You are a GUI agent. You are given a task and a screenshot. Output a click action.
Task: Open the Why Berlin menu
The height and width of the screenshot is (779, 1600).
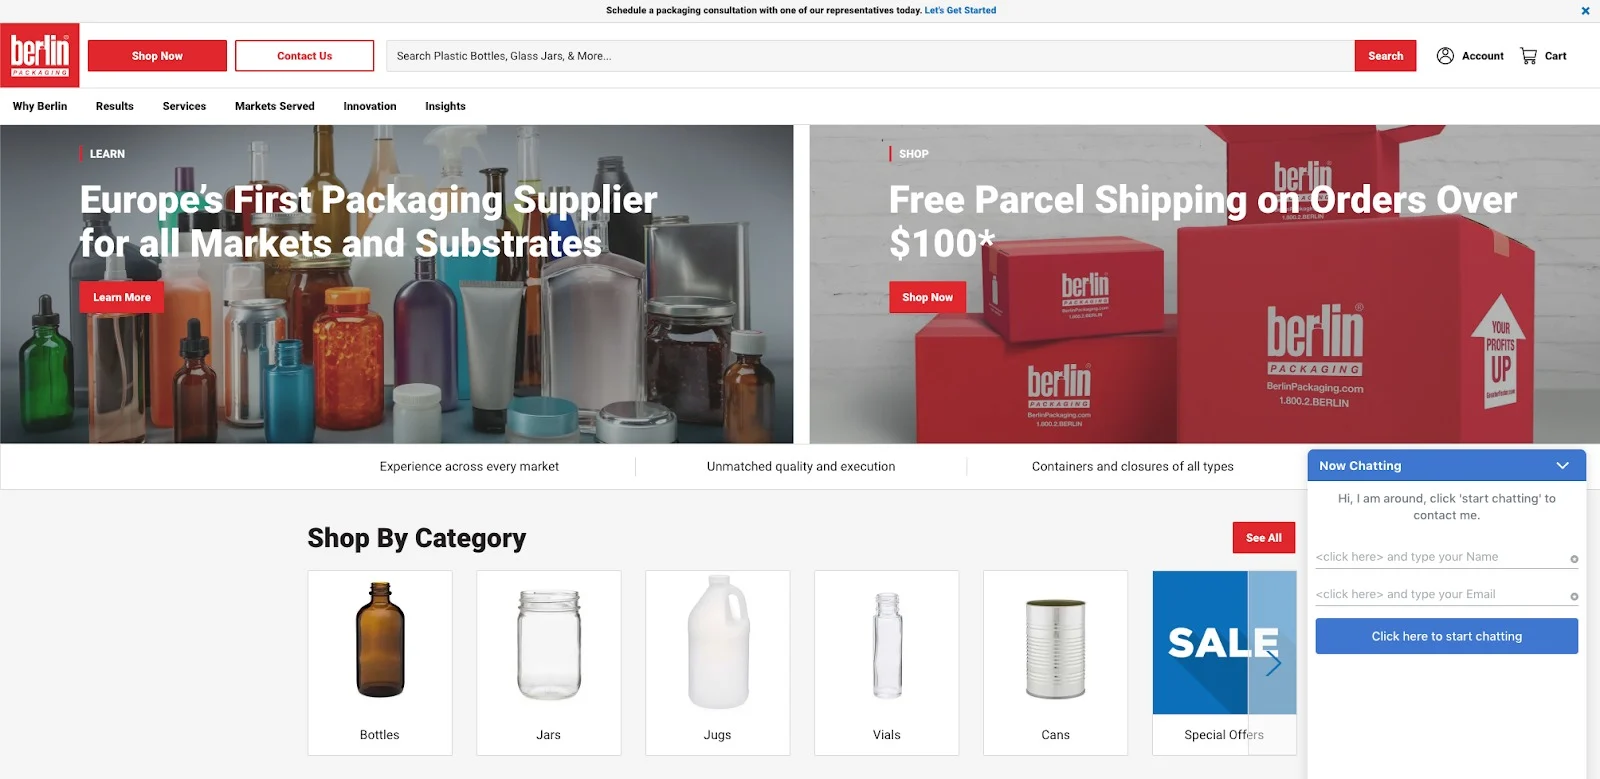coord(40,106)
